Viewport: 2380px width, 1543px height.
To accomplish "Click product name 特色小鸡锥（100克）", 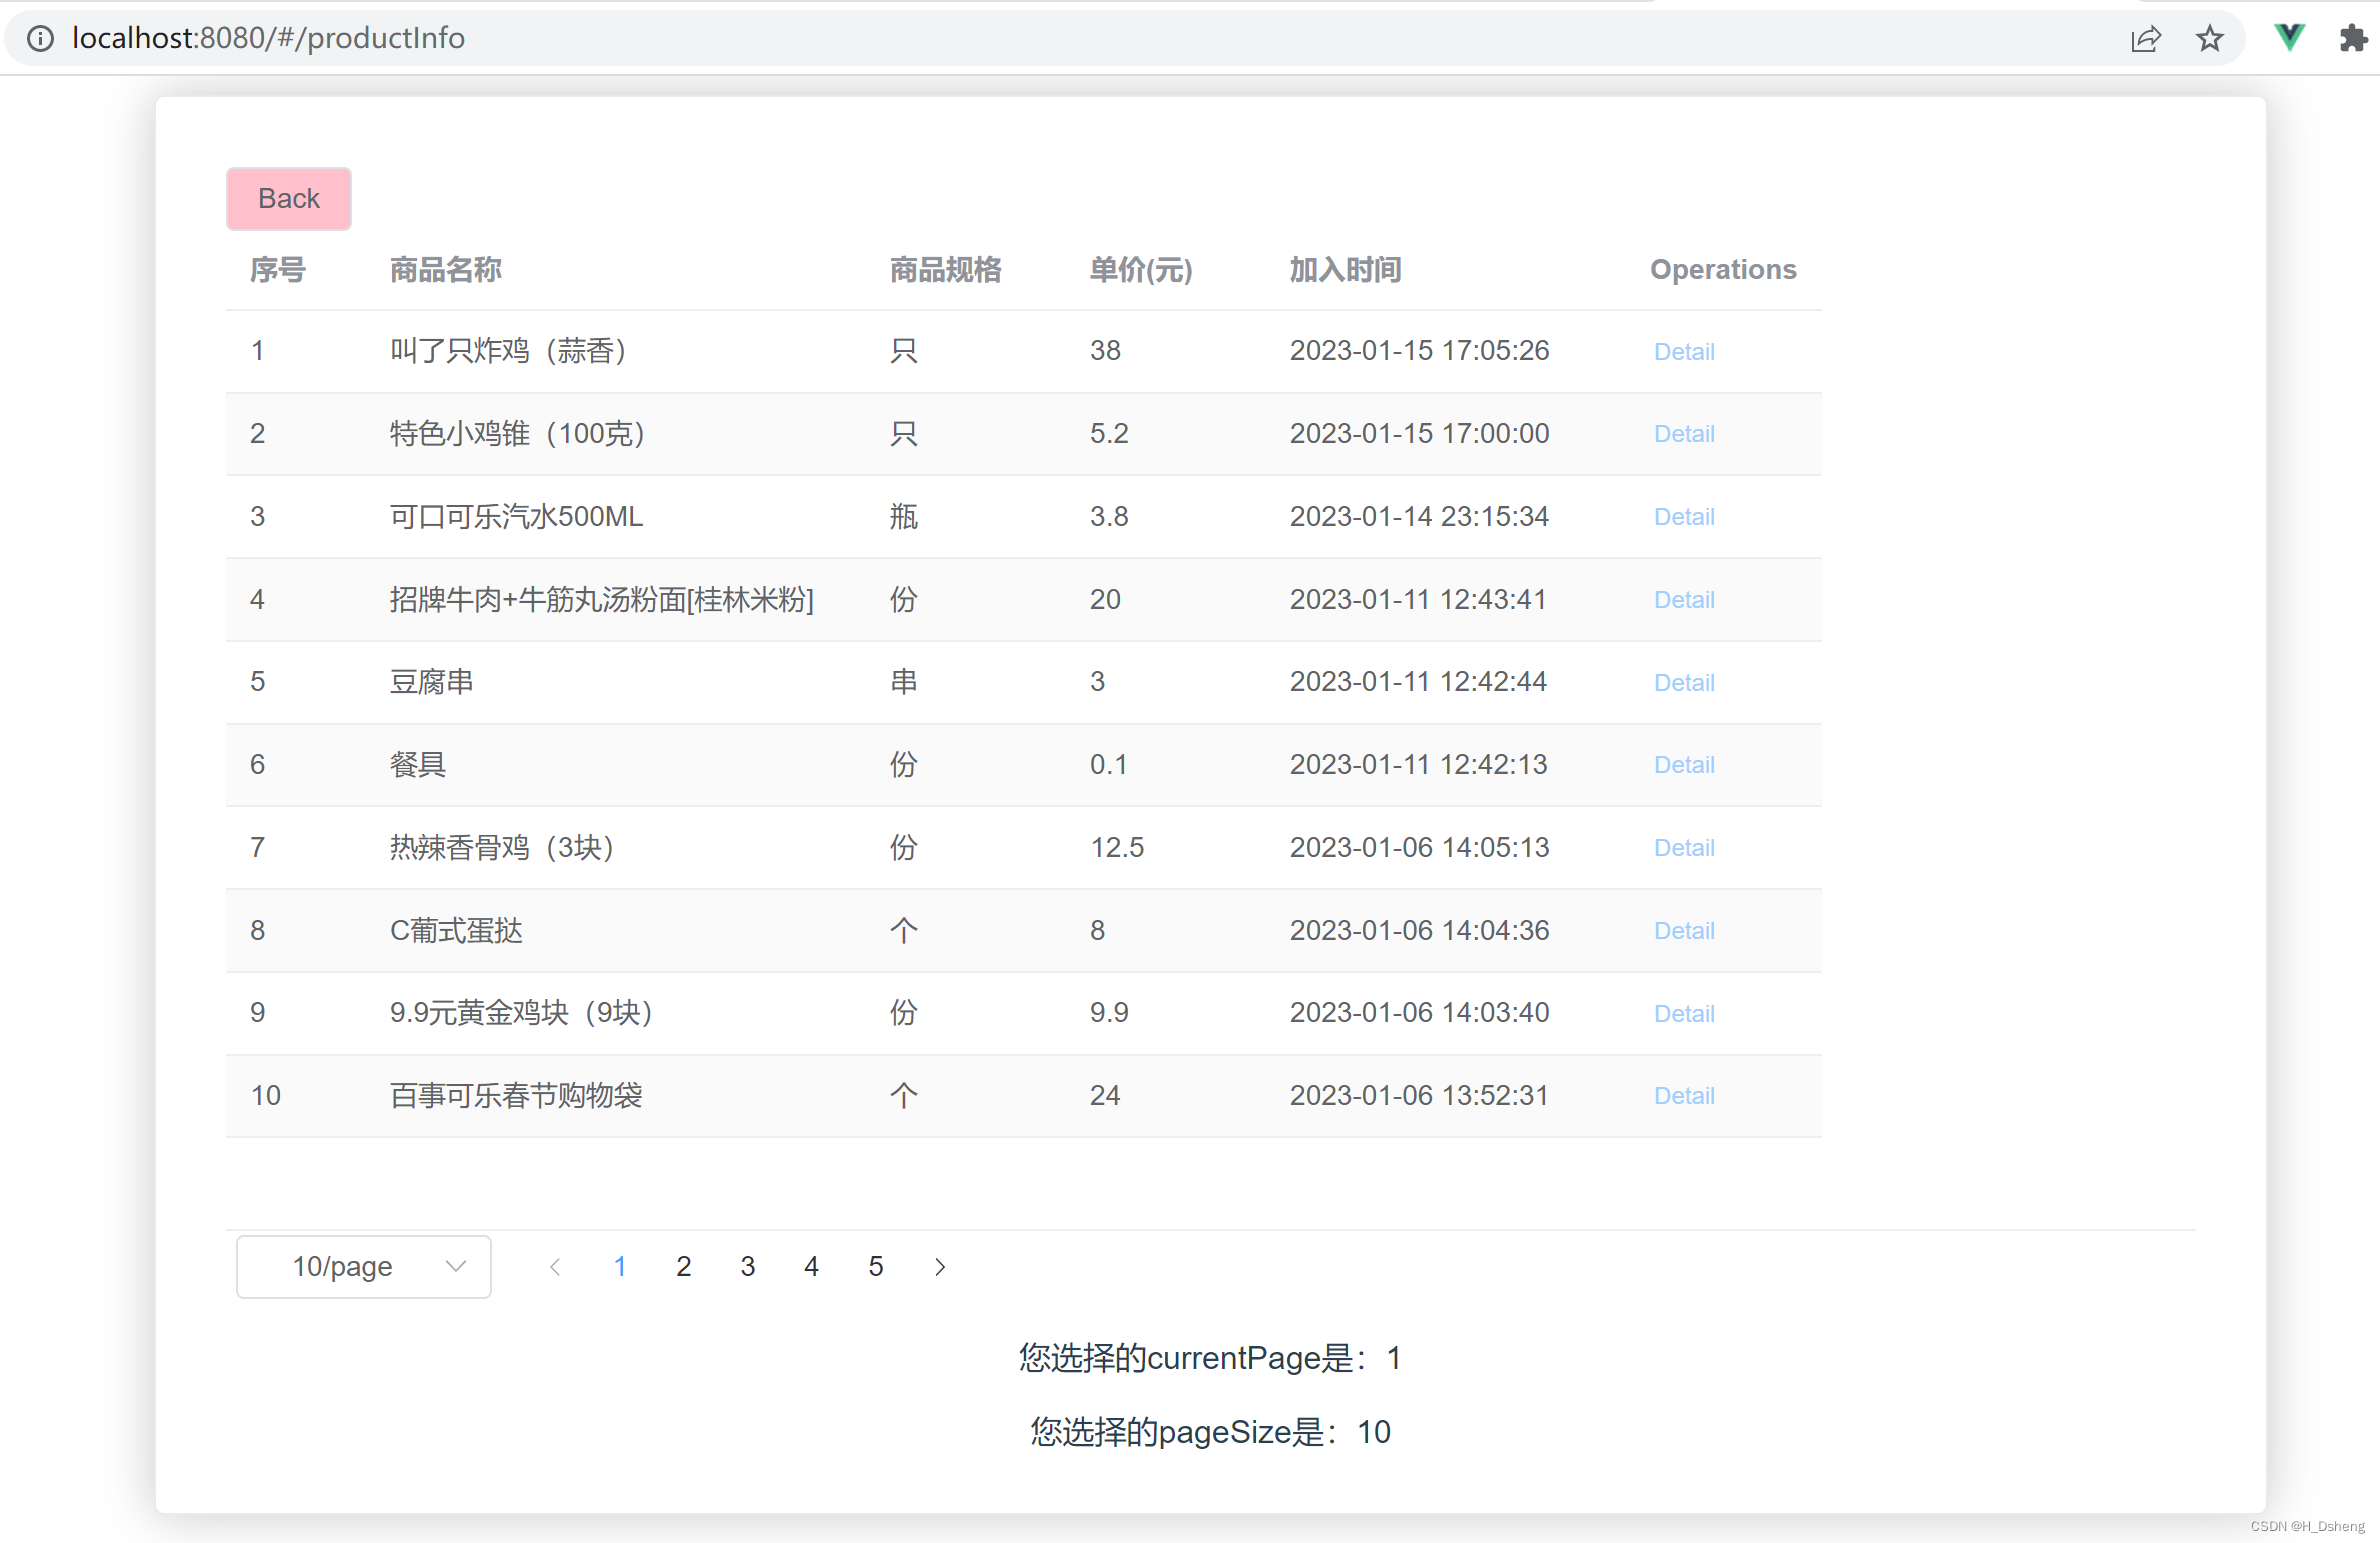I will pyautogui.click(x=517, y=434).
